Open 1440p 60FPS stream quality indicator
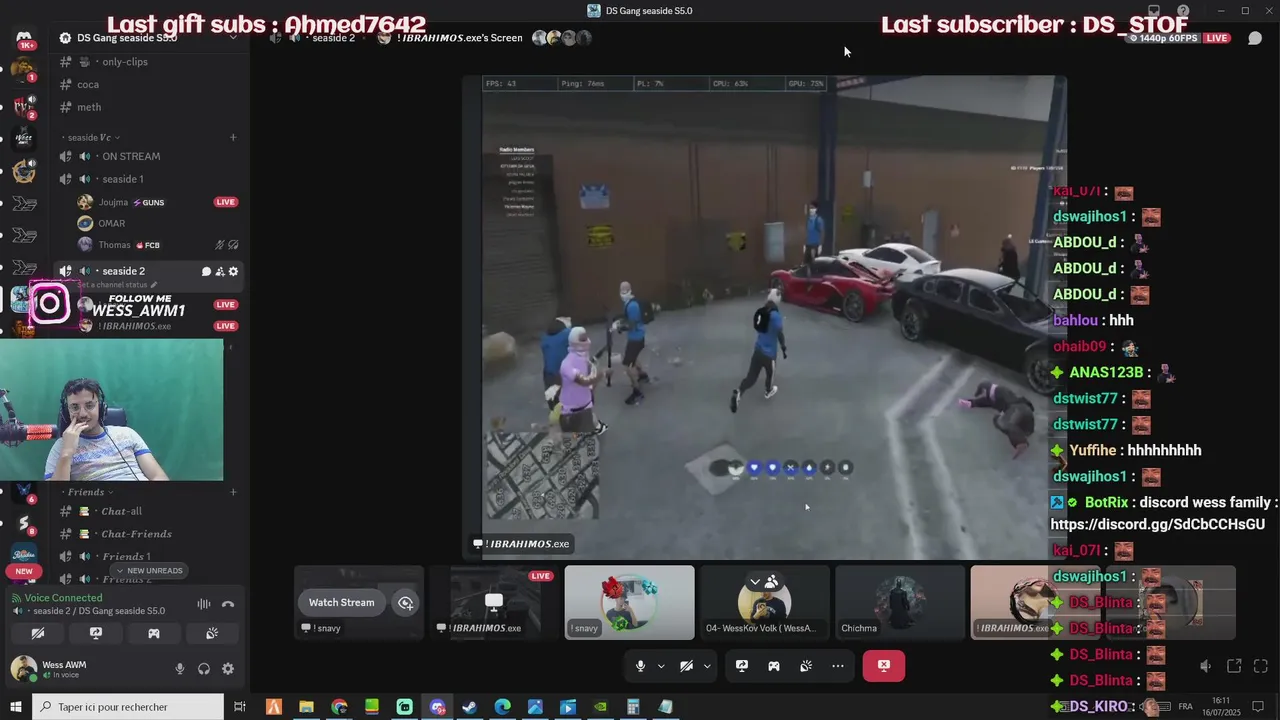The image size is (1280, 720). click(x=1165, y=38)
